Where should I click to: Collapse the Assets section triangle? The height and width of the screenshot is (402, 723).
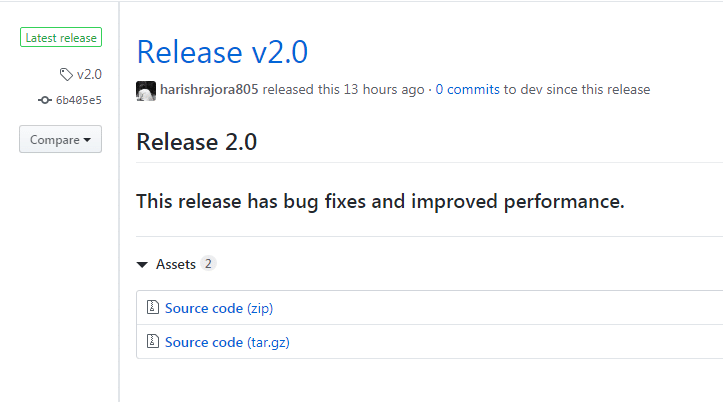click(142, 265)
